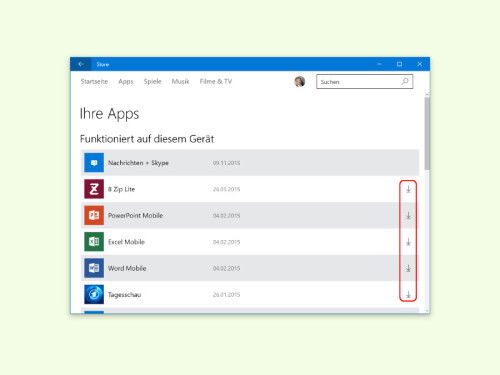Click the back arrow in the Store title bar

[81, 64]
